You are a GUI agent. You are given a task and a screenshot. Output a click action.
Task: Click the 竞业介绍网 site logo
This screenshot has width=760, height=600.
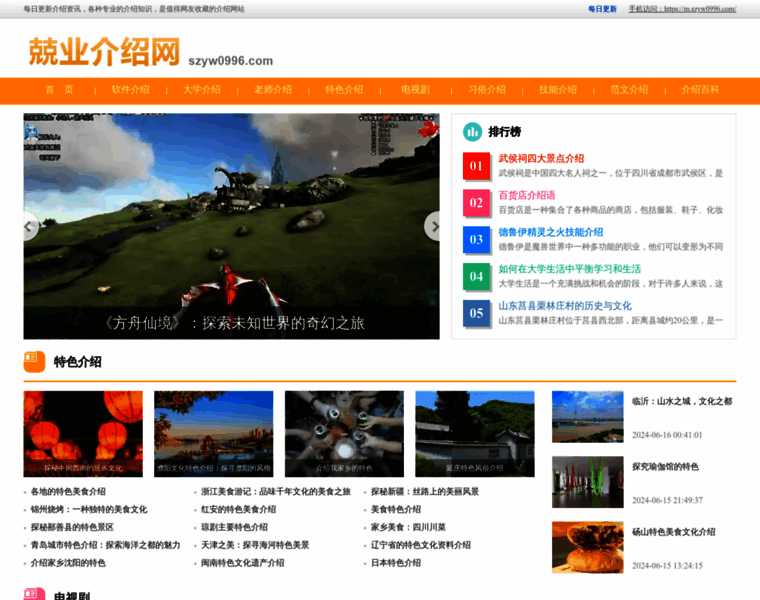click(104, 52)
